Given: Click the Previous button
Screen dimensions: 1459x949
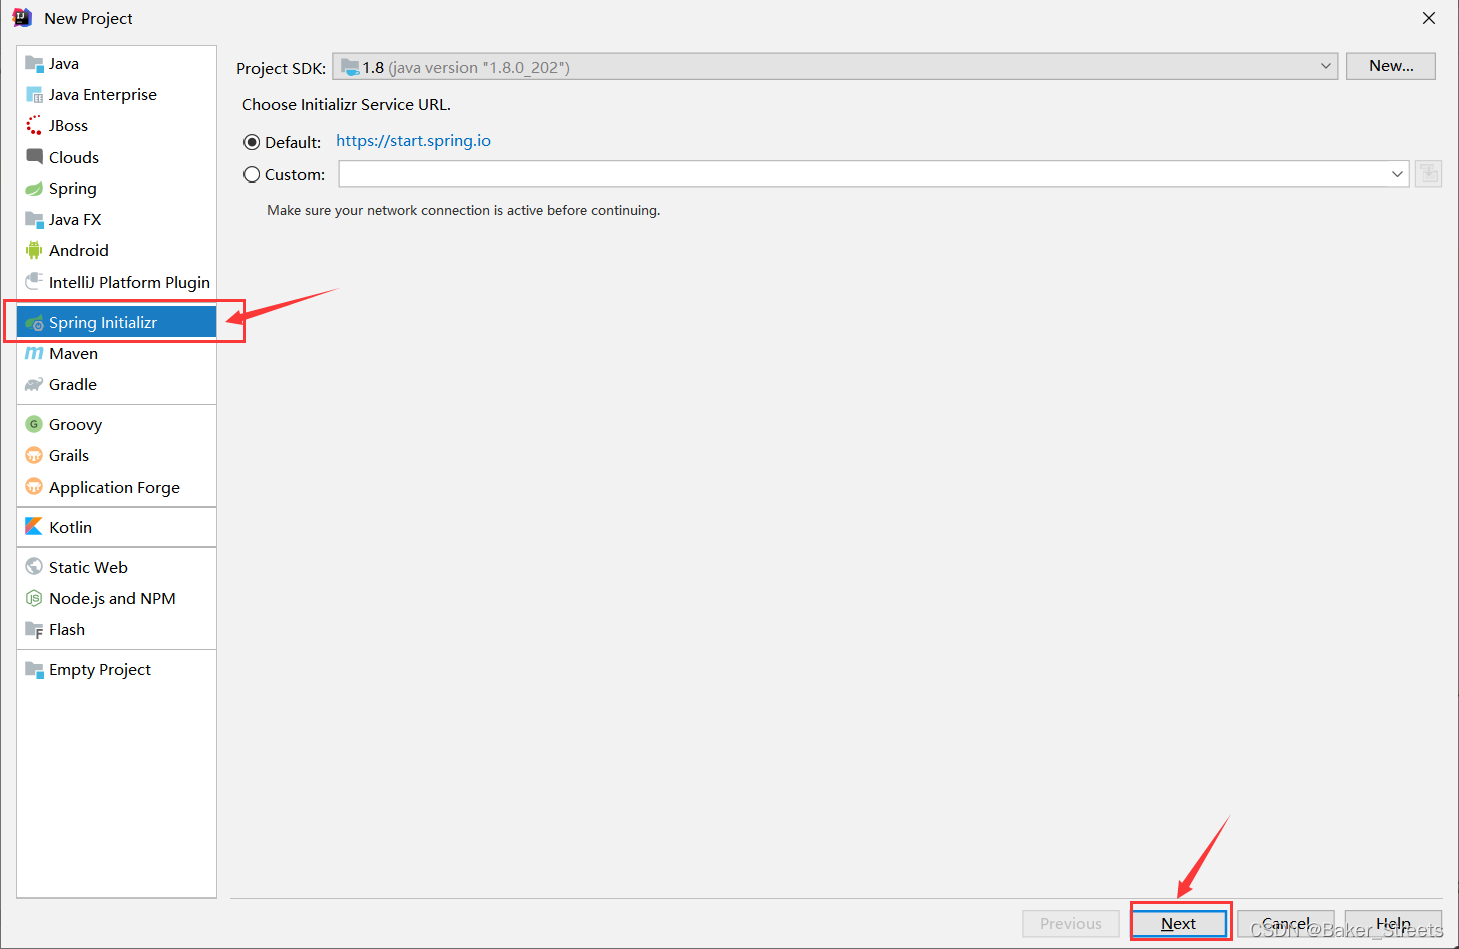Looking at the screenshot, I should (1071, 924).
